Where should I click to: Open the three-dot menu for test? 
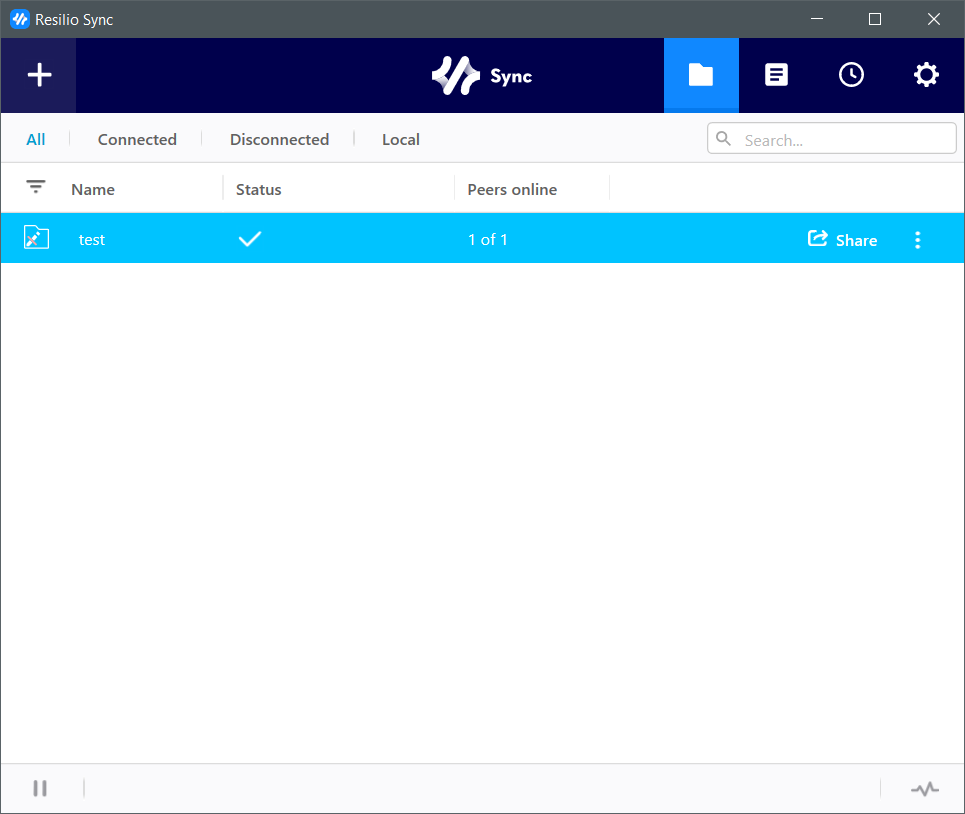point(918,240)
